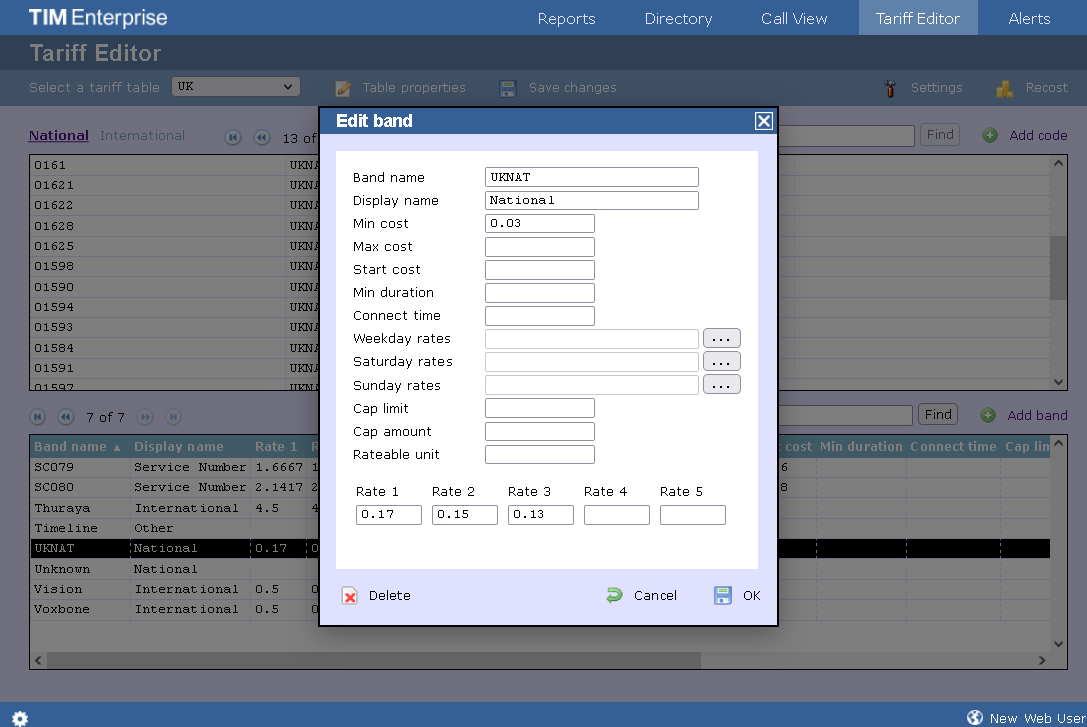
Task: Close the Edit band dialog
Action: pyautogui.click(x=763, y=121)
